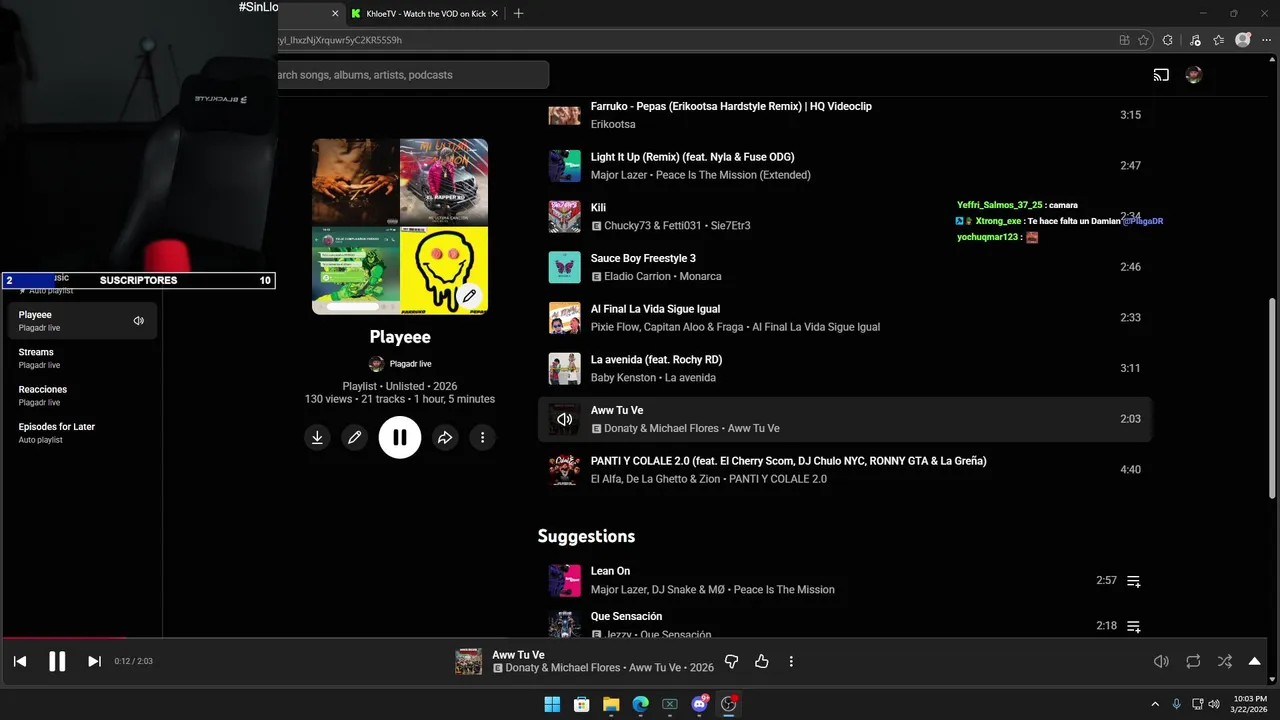Click the cast to device icon
This screenshot has height=720, width=1280.
click(1161, 75)
